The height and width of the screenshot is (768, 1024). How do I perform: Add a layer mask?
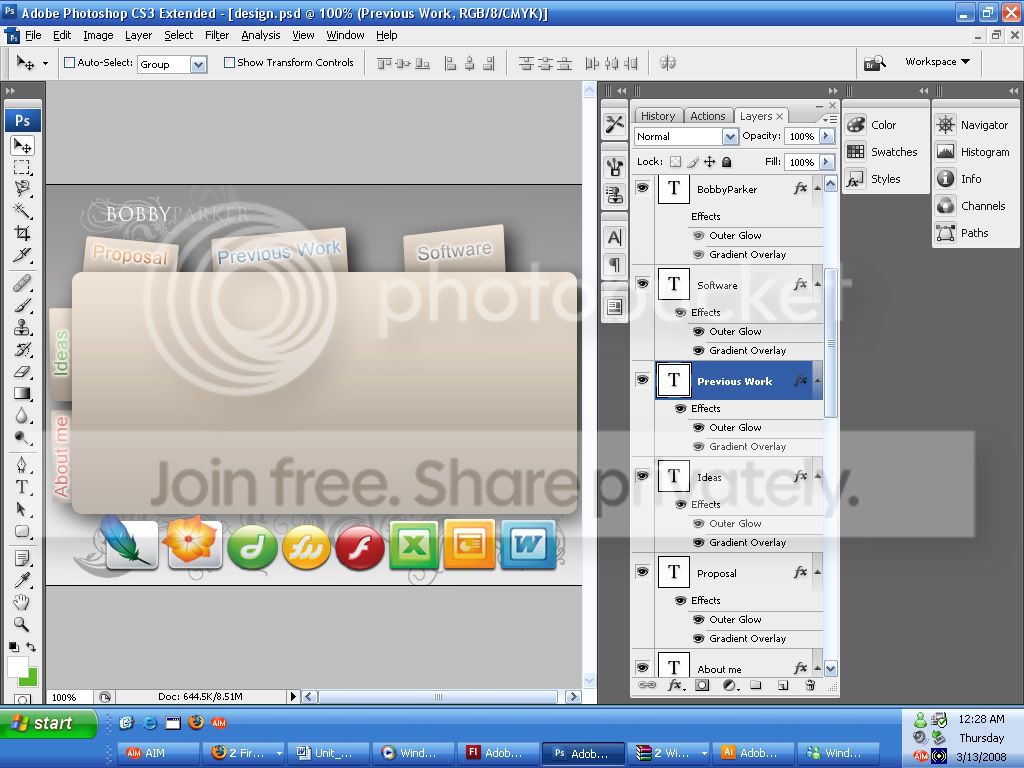pos(702,685)
